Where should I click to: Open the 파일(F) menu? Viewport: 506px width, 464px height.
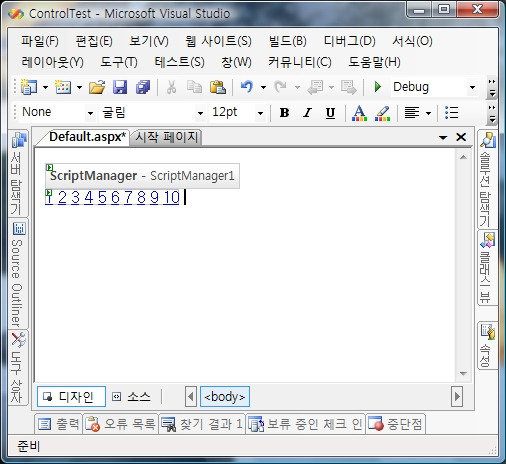[40, 41]
